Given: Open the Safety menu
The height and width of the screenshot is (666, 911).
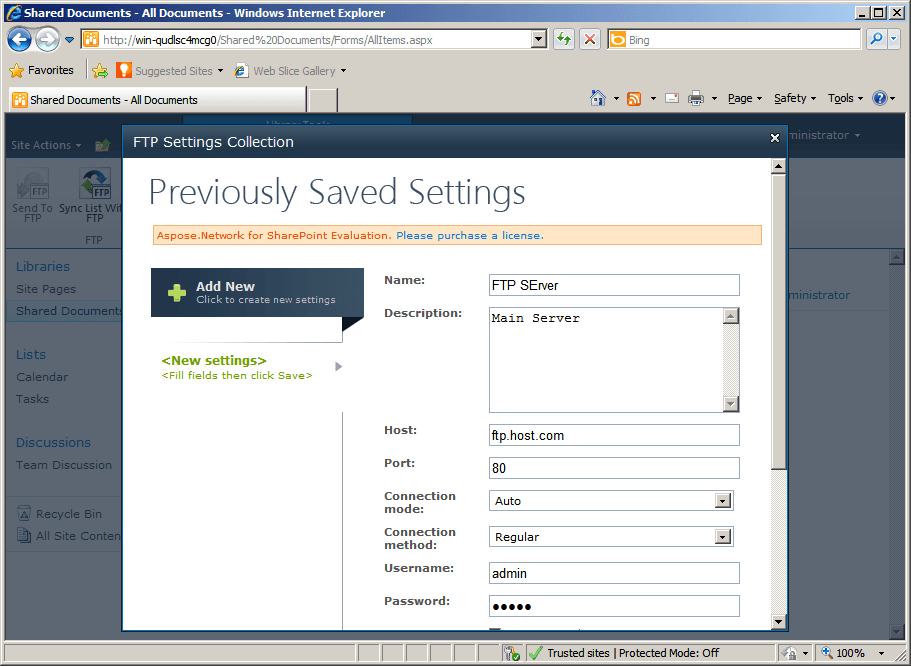Looking at the screenshot, I should pyautogui.click(x=795, y=98).
